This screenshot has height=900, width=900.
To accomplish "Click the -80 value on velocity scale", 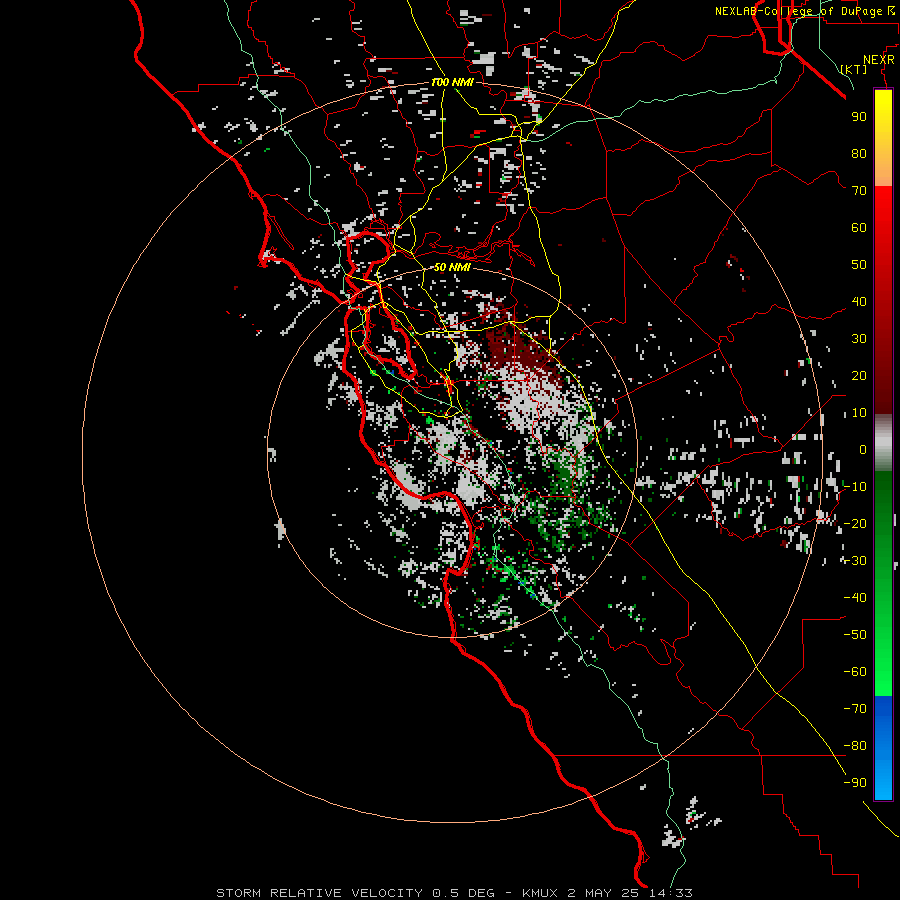I will click(x=855, y=746).
